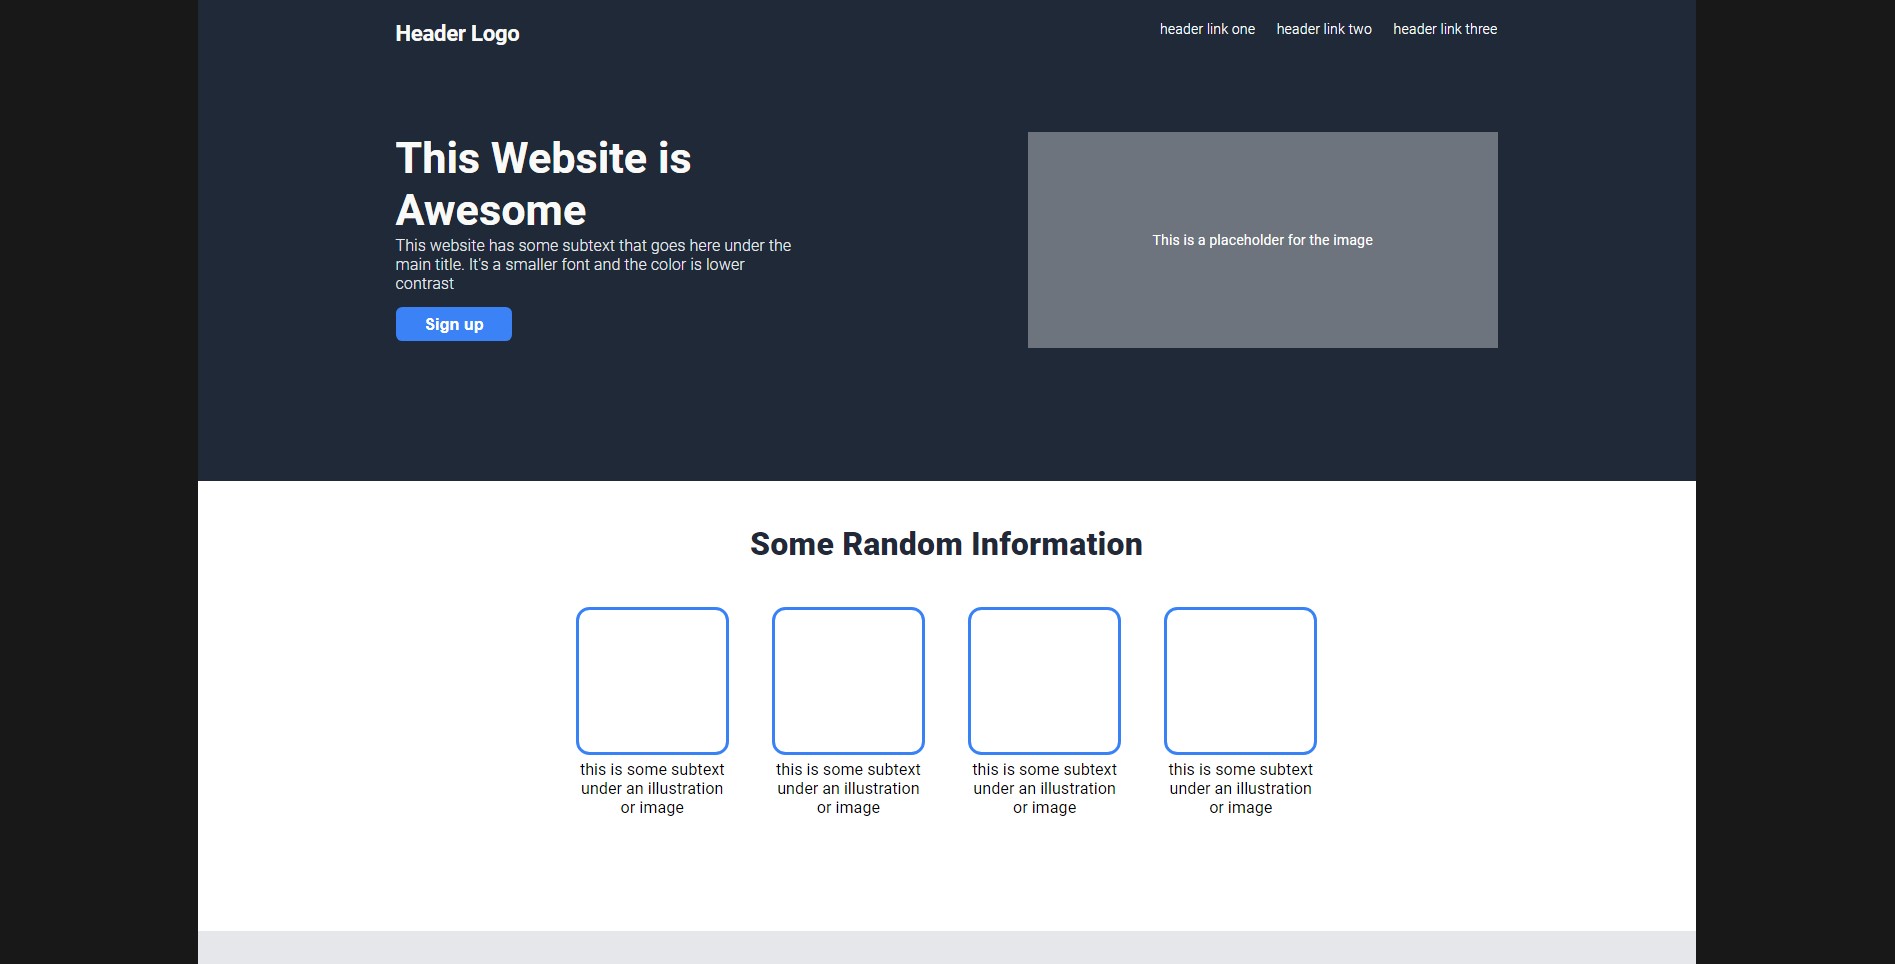Click the white content section background
Image resolution: width=1895 pixels, height=964 pixels.
tap(400, 880)
